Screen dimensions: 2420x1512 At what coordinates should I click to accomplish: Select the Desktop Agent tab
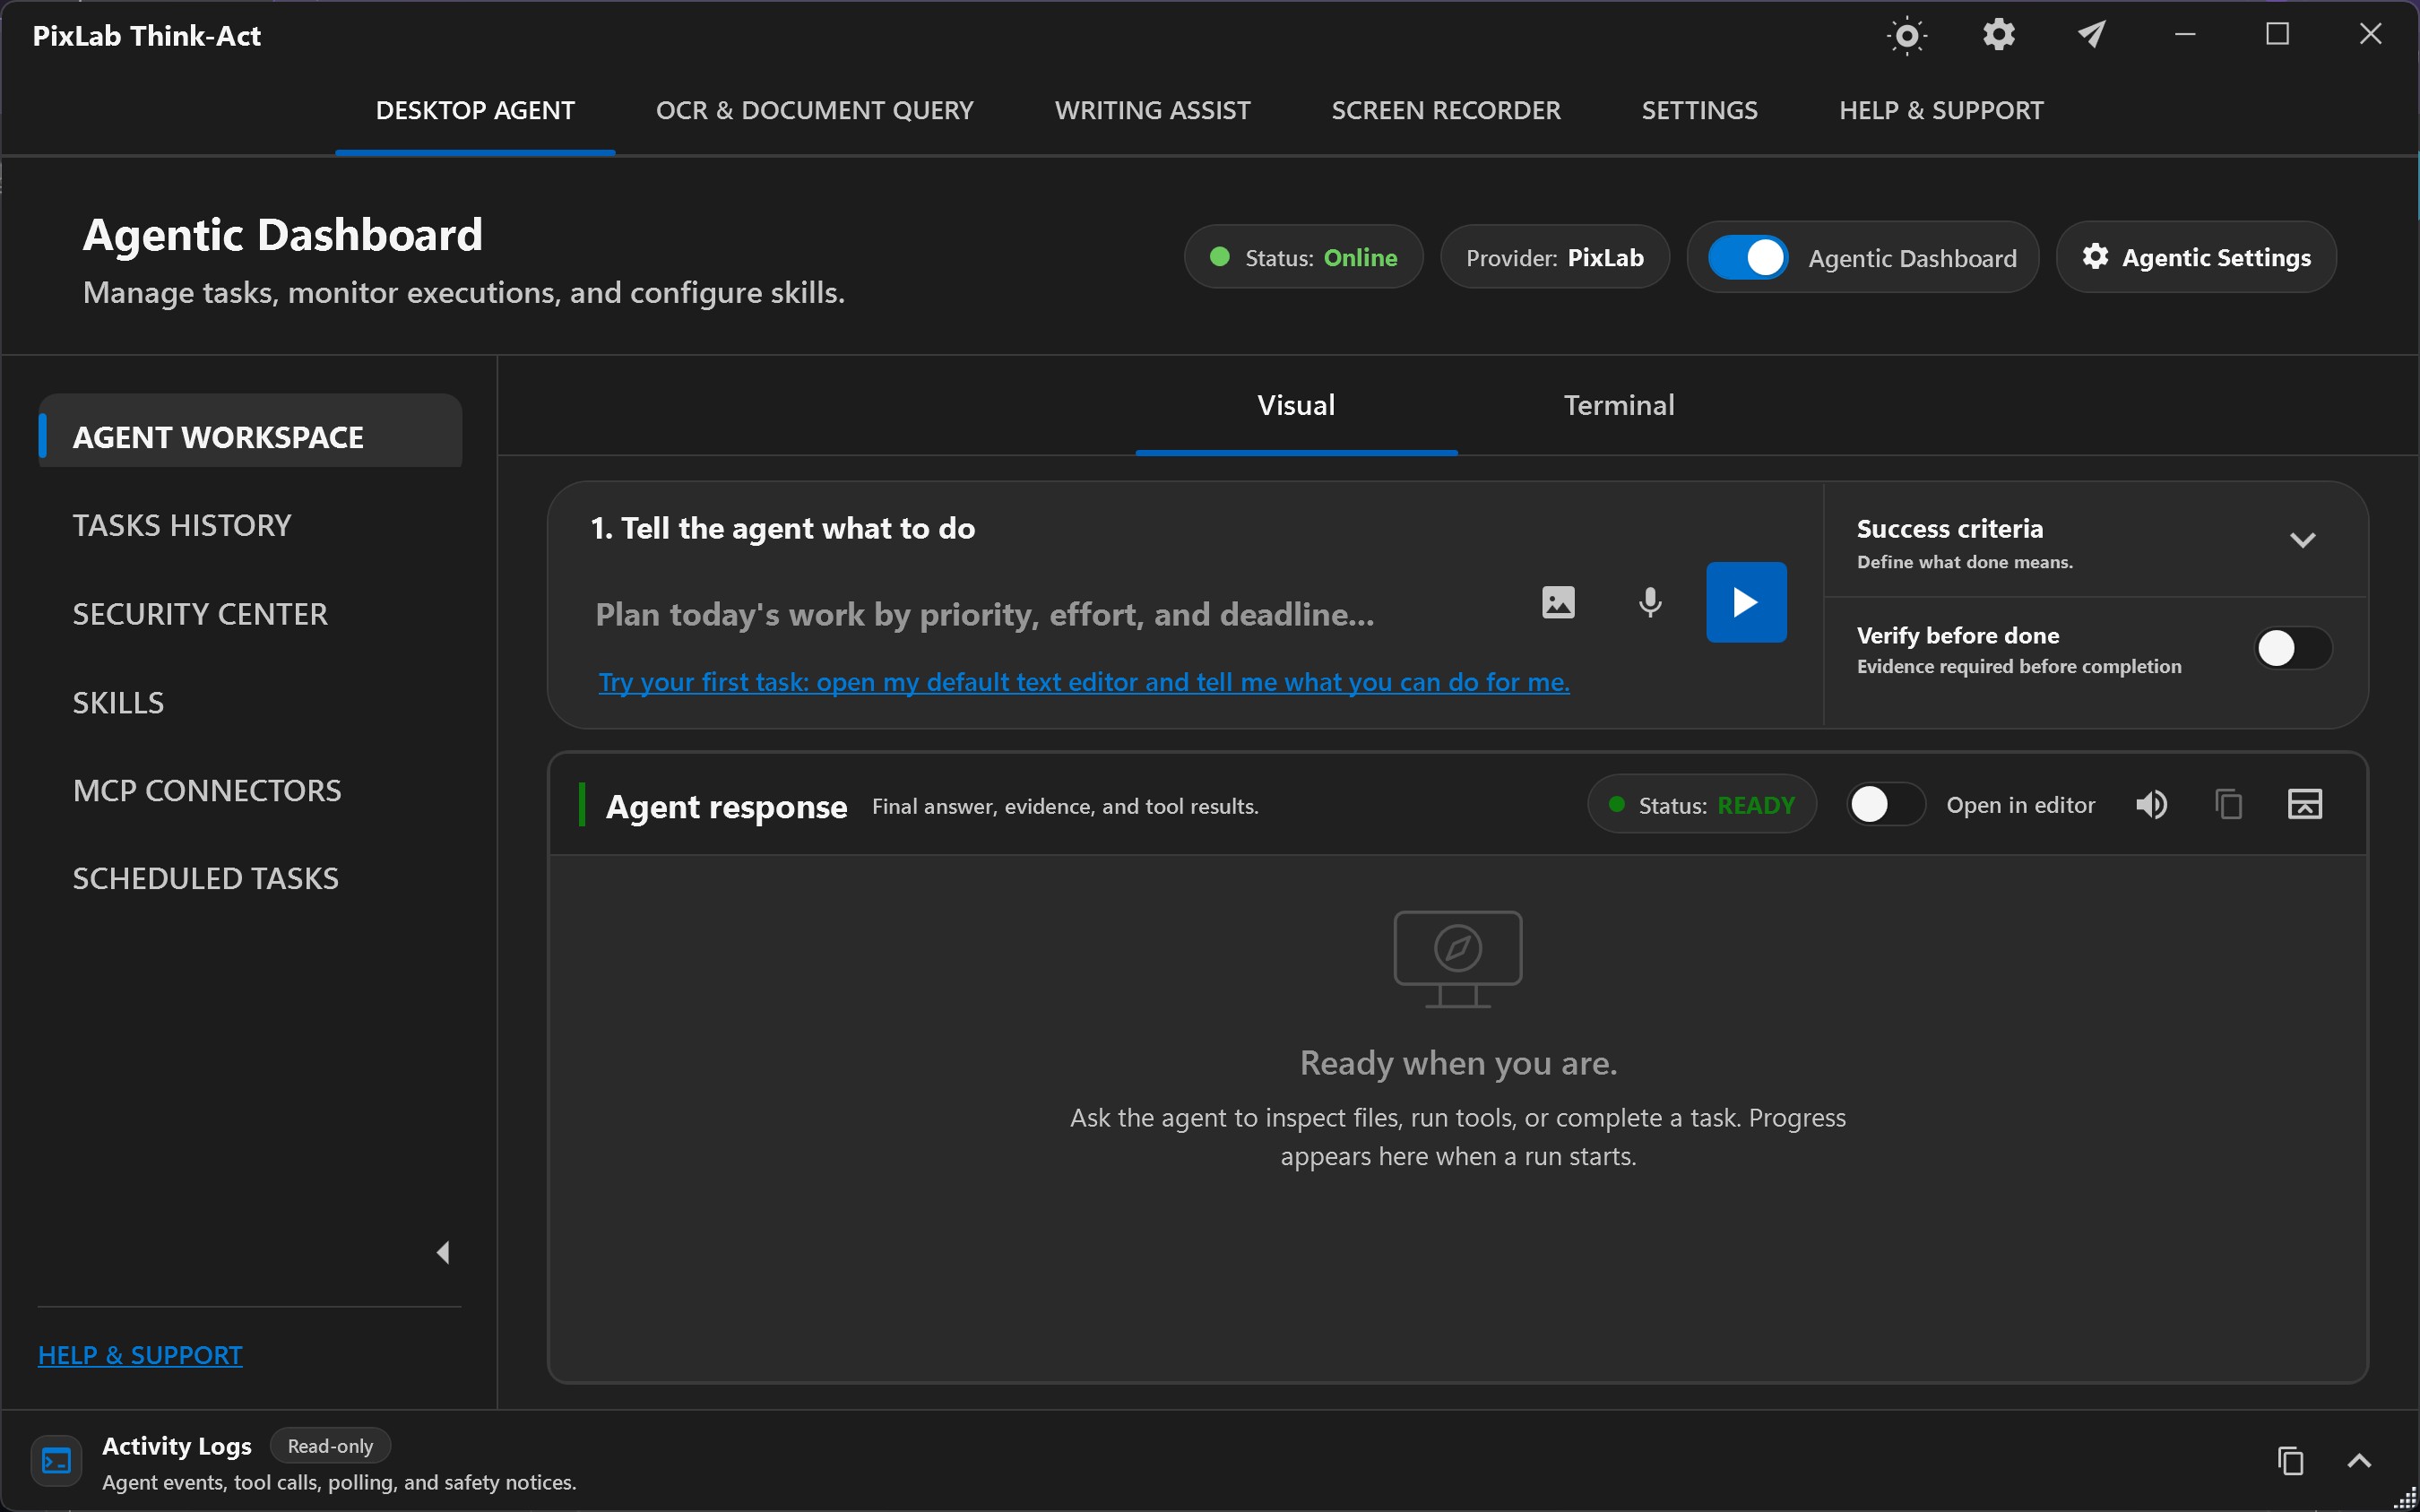click(x=475, y=110)
